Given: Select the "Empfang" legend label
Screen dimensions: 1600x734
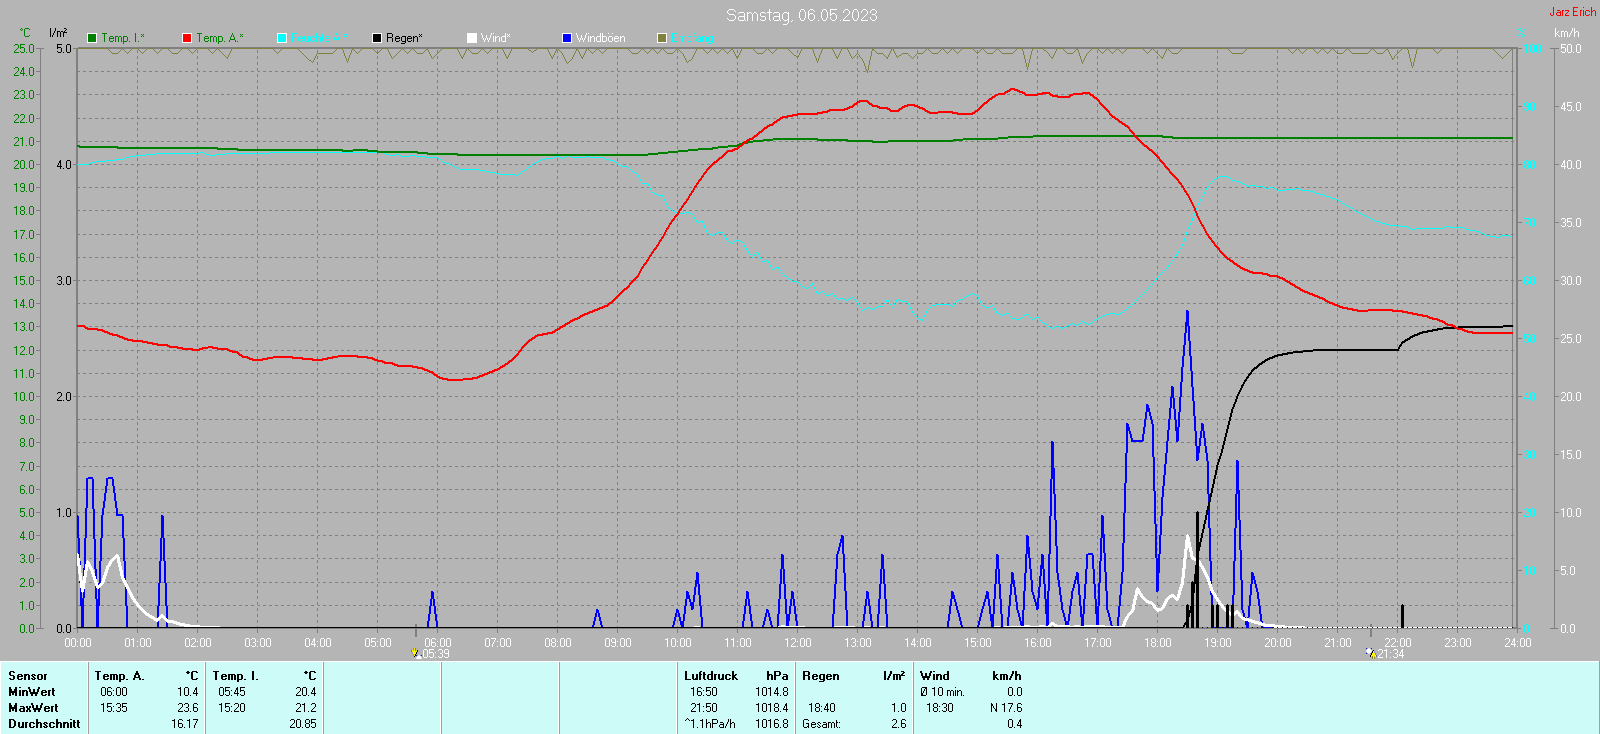Looking at the screenshot, I should [692, 38].
